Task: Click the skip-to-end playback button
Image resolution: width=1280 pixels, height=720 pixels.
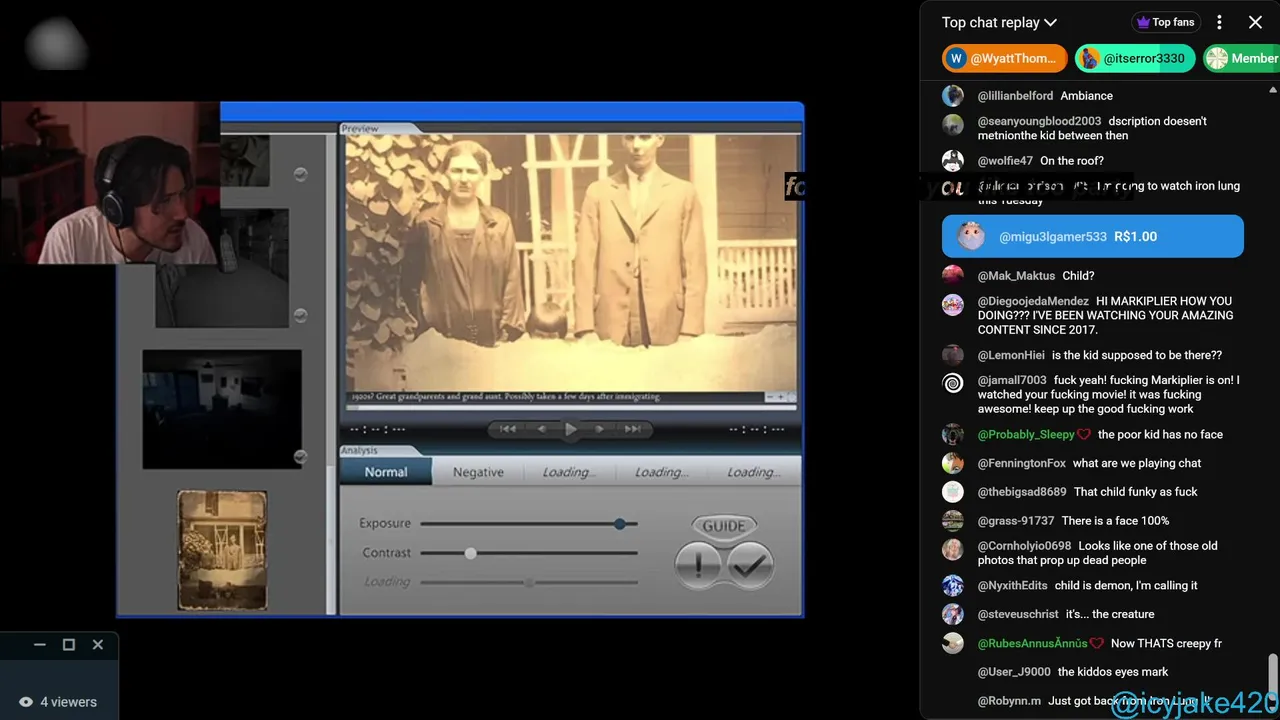Action: click(632, 429)
